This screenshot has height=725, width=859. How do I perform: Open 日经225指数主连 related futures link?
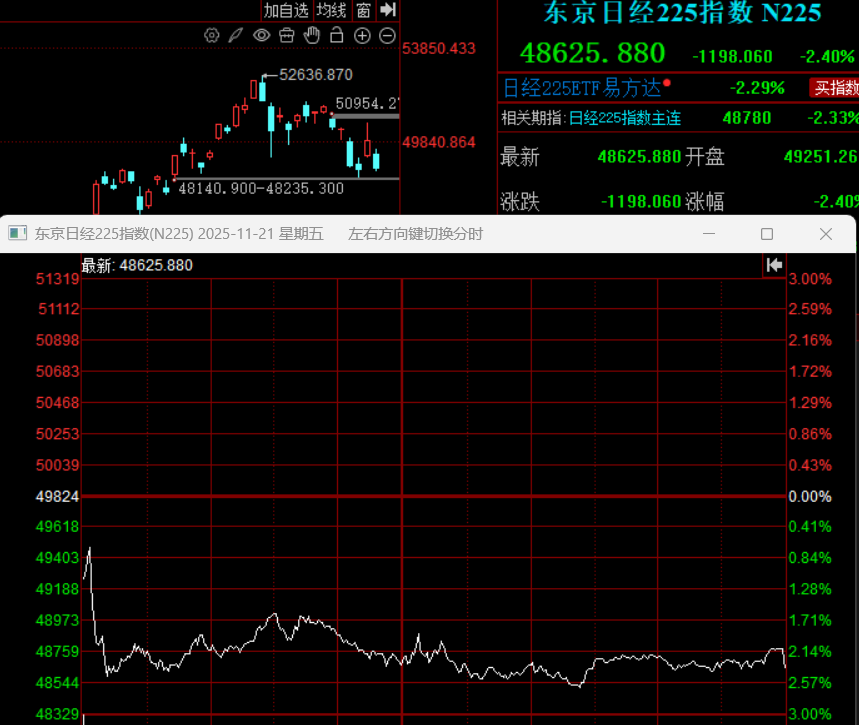[624, 118]
